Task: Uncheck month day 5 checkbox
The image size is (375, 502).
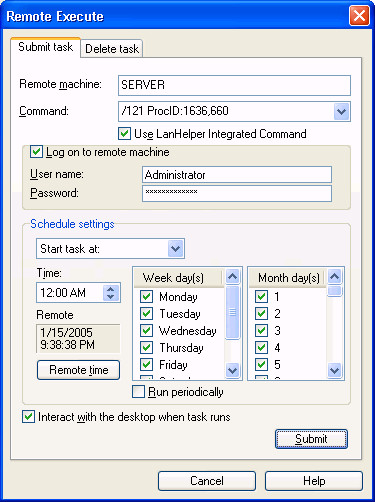Action: point(261,365)
